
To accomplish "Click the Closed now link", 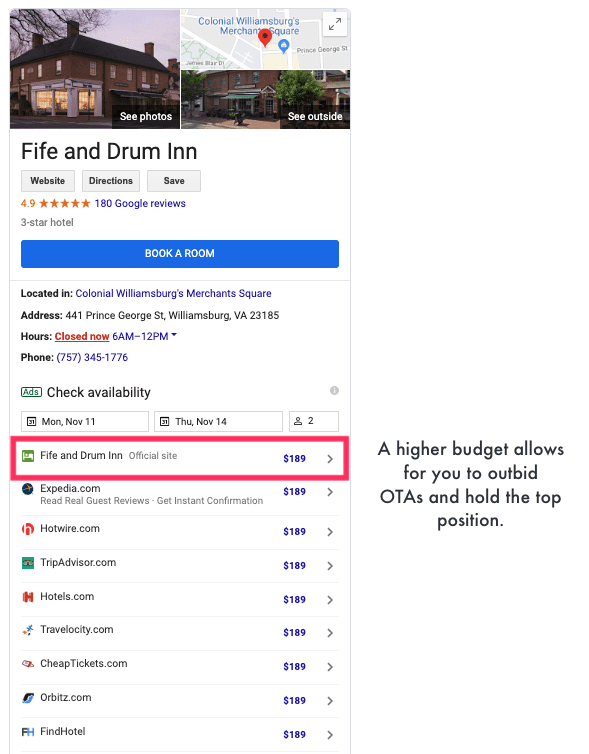I will [82, 337].
